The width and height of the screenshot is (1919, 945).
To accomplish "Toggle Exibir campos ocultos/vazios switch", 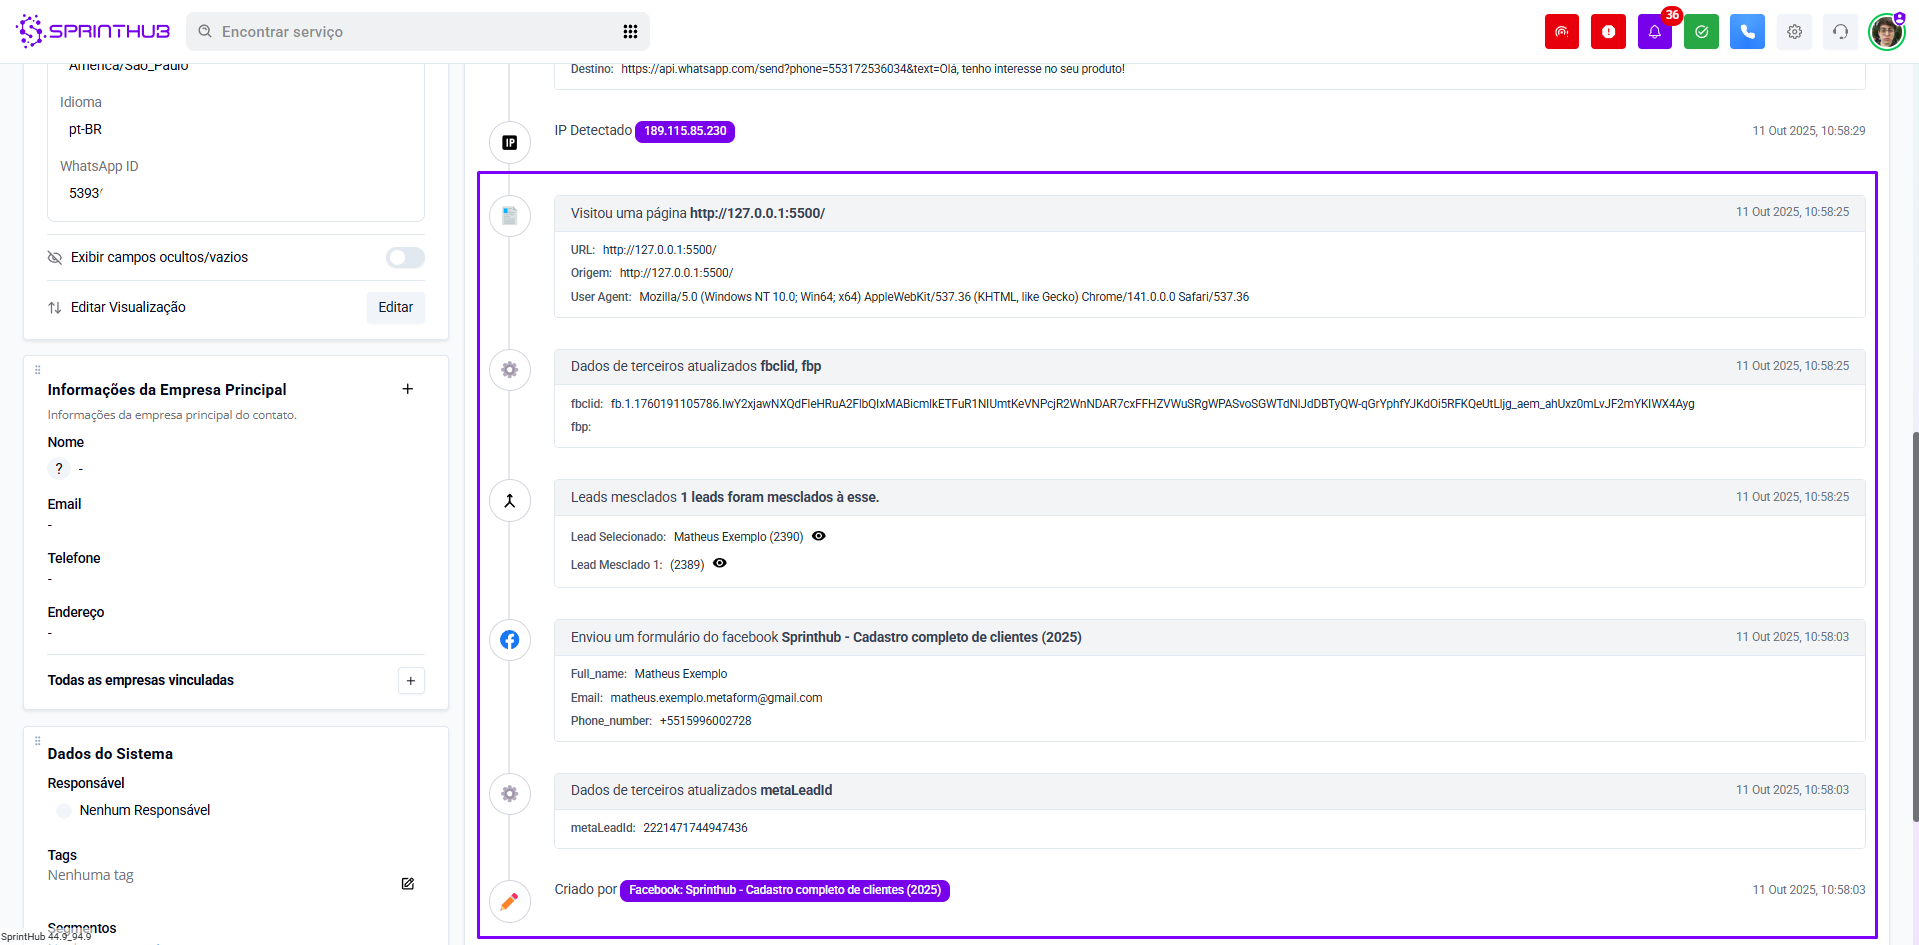I will [405, 258].
